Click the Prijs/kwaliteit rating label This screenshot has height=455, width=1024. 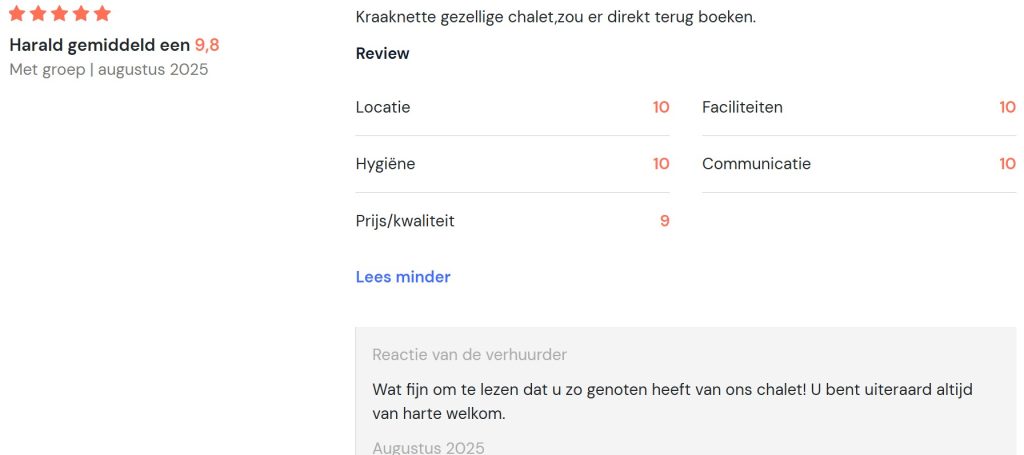click(x=405, y=221)
